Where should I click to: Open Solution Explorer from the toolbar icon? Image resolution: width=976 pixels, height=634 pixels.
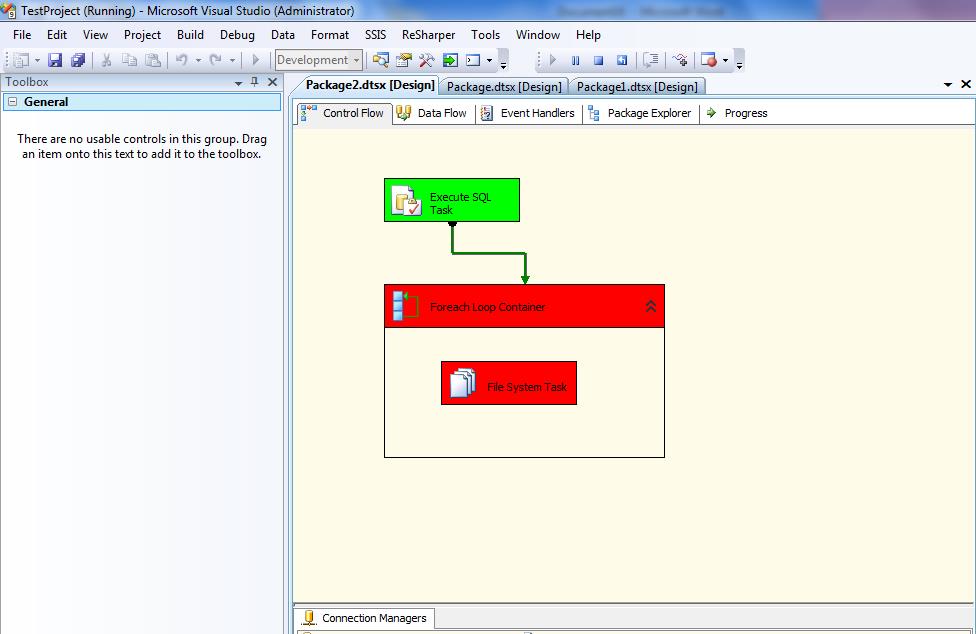click(381, 60)
